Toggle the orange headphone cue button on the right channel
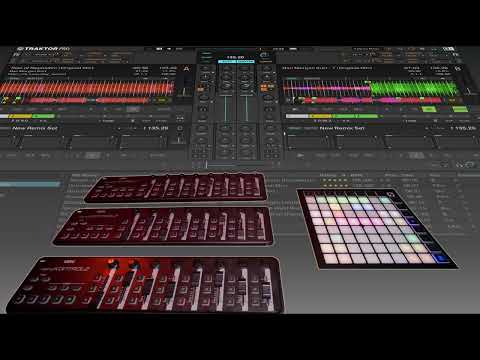480x360 pixels. coord(264,88)
